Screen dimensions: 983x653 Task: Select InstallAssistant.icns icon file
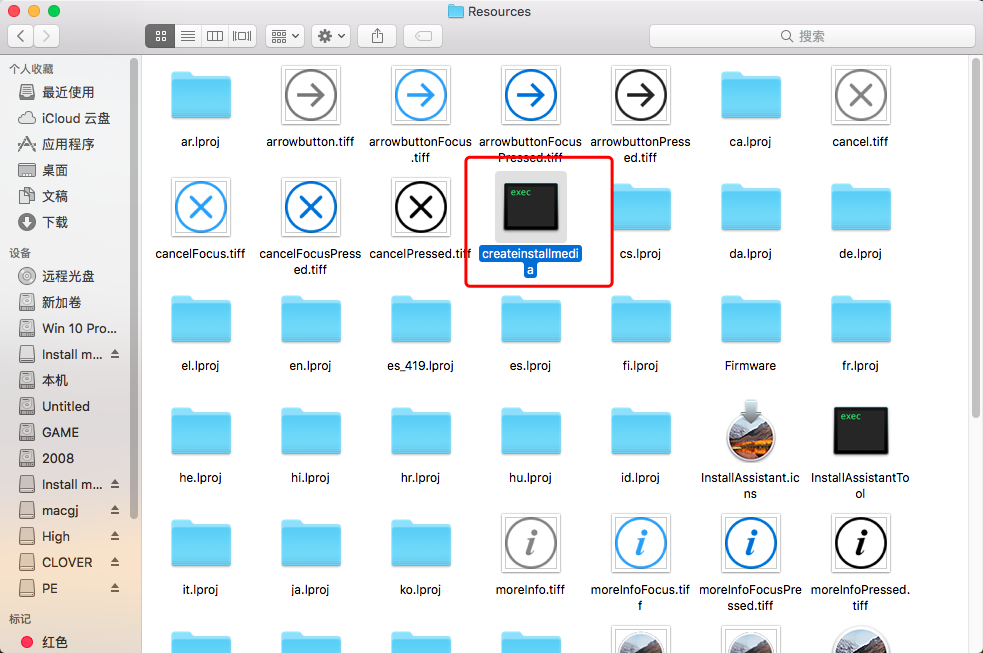pyautogui.click(x=750, y=431)
